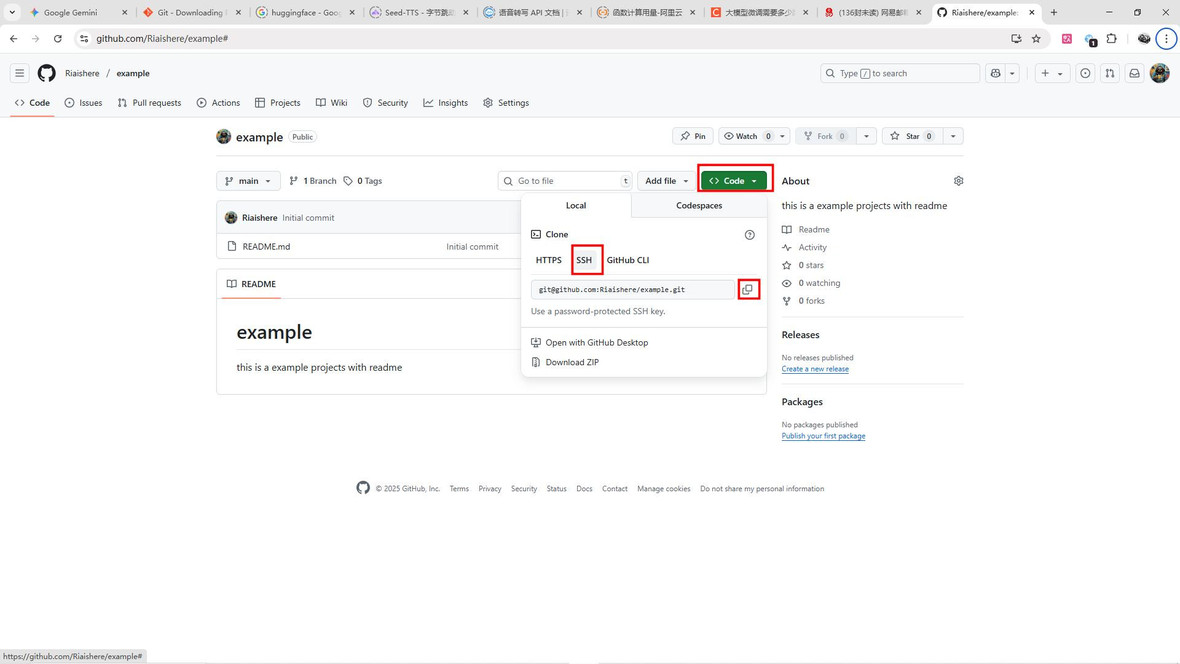
Task: Fork the example repository
Action: tap(826, 136)
